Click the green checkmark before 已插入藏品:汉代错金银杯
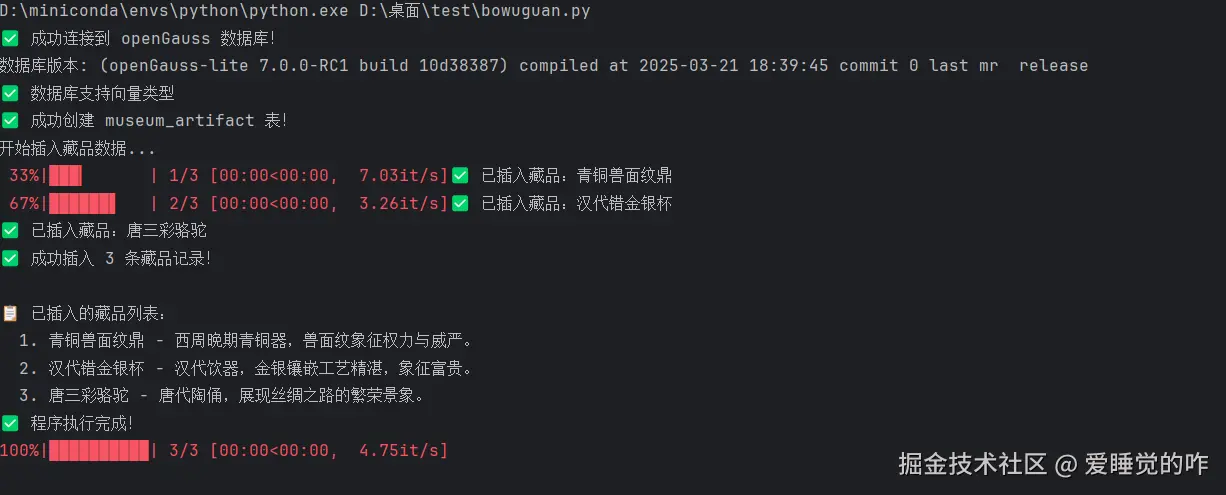 [x=460, y=204]
